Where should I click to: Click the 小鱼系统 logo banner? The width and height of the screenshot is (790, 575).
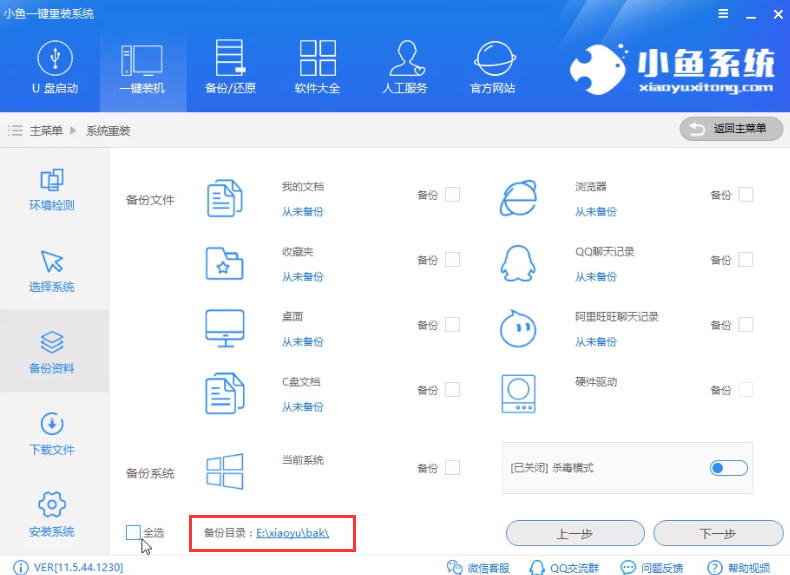tap(673, 70)
